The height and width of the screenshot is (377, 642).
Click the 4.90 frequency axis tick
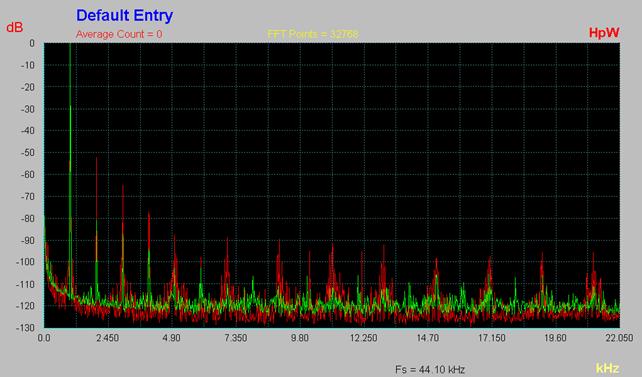pos(171,338)
